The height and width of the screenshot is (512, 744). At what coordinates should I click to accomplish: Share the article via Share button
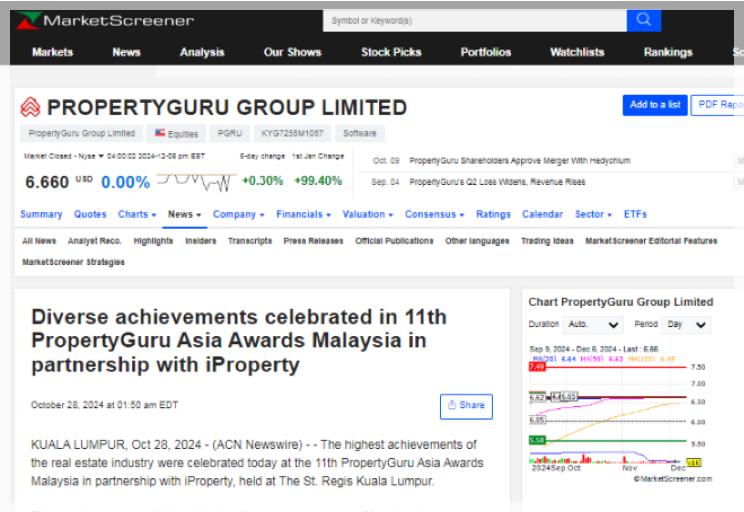(x=466, y=405)
